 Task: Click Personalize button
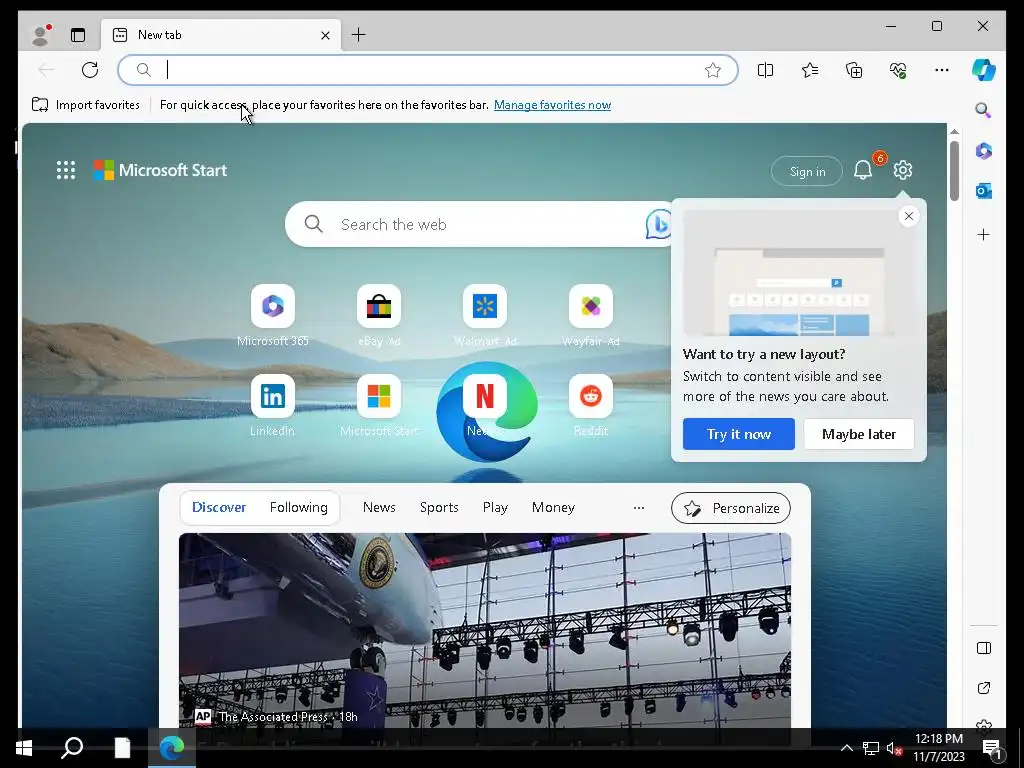click(x=731, y=508)
